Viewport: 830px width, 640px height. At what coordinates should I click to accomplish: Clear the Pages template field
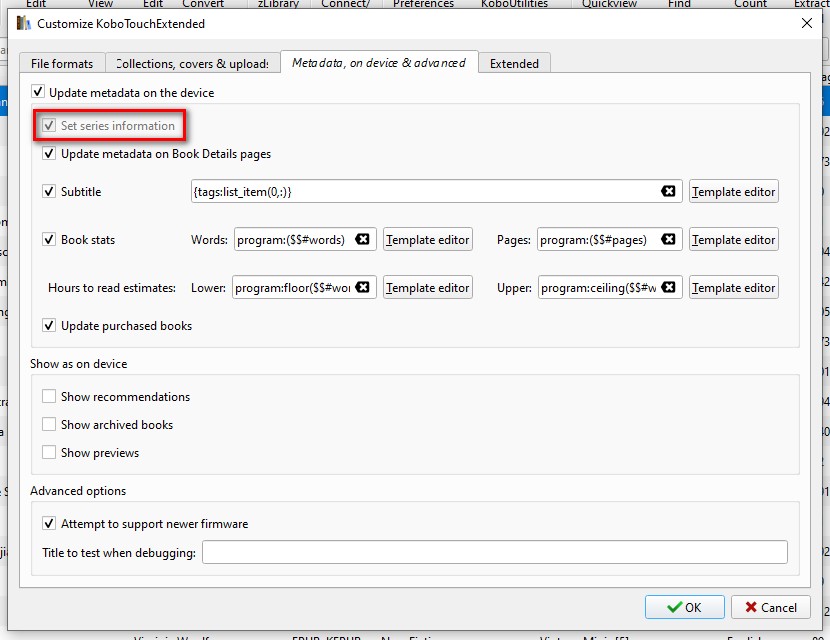click(668, 239)
